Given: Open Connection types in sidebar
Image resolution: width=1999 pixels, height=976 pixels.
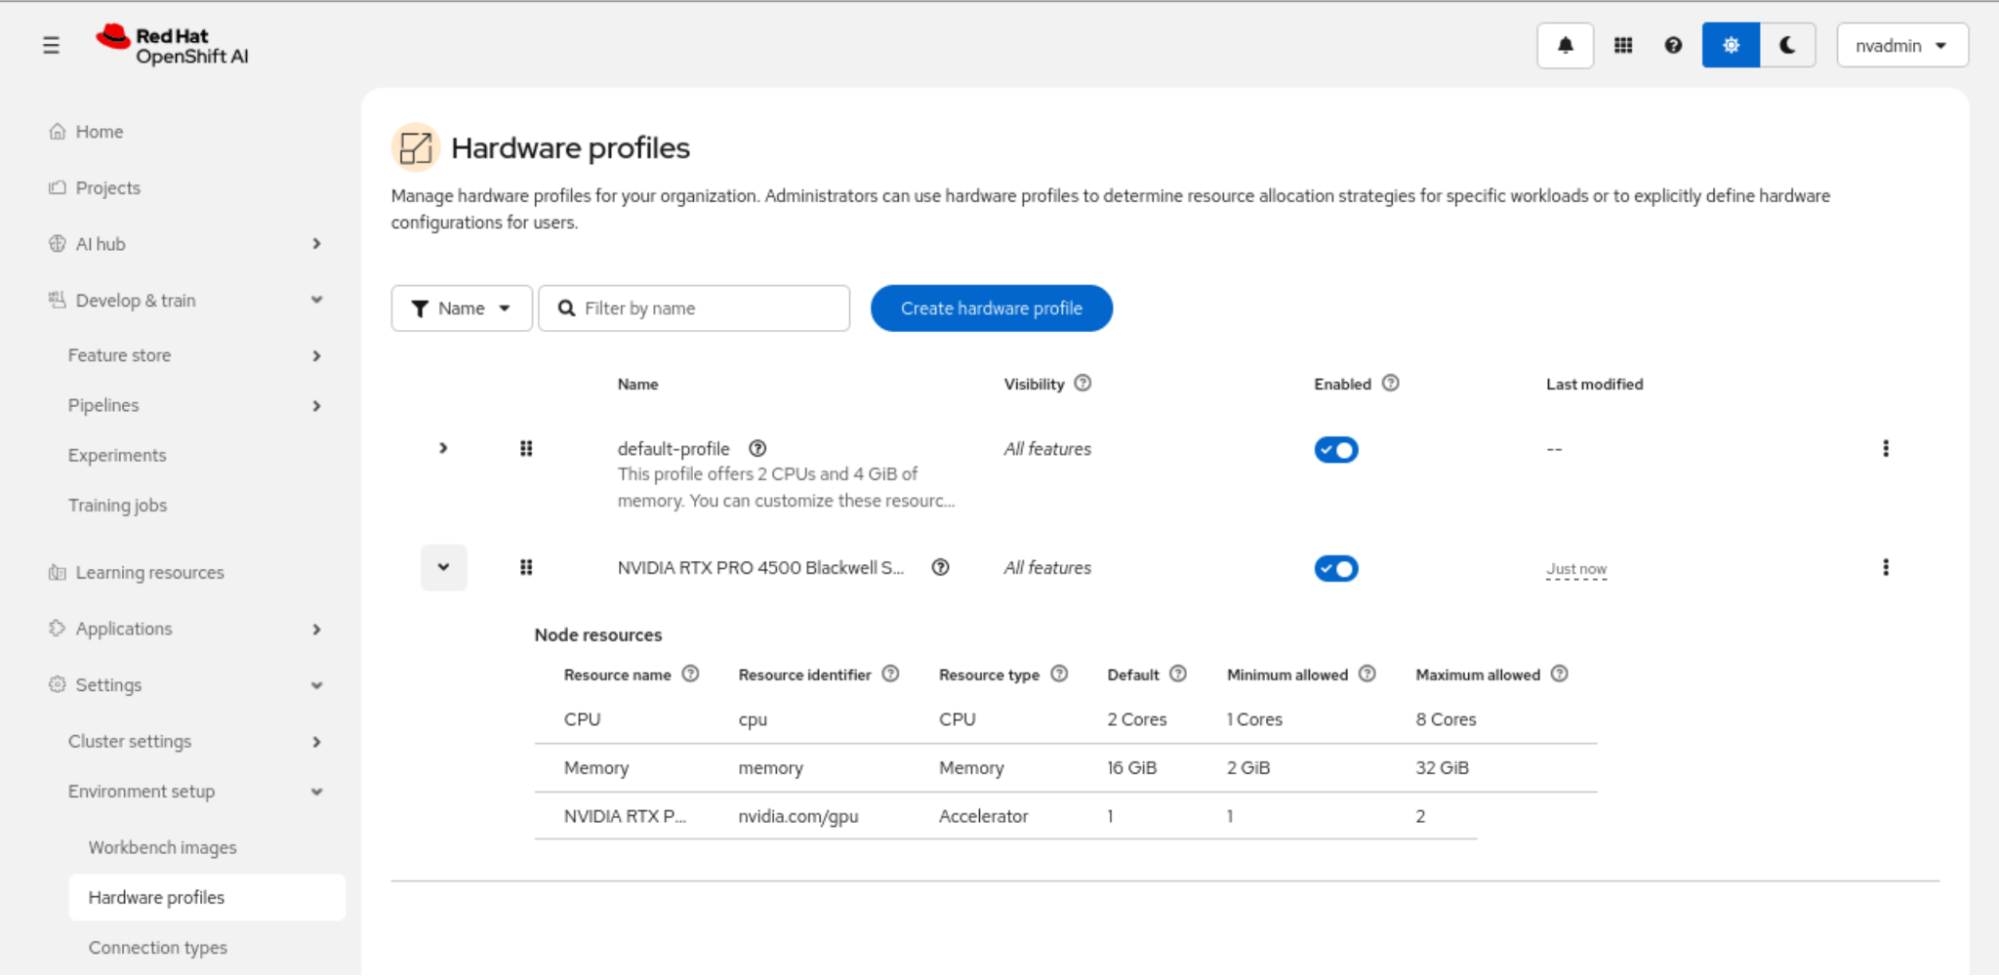Looking at the screenshot, I should pos(157,947).
